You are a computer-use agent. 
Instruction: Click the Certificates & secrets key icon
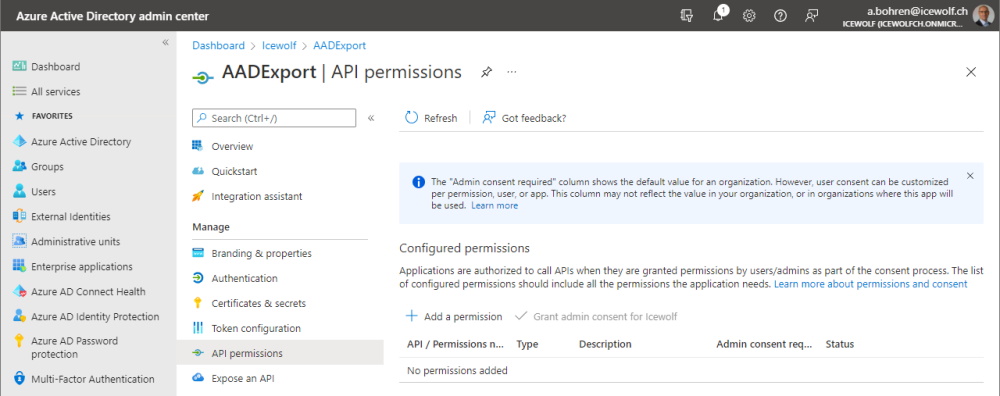point(198,304)
